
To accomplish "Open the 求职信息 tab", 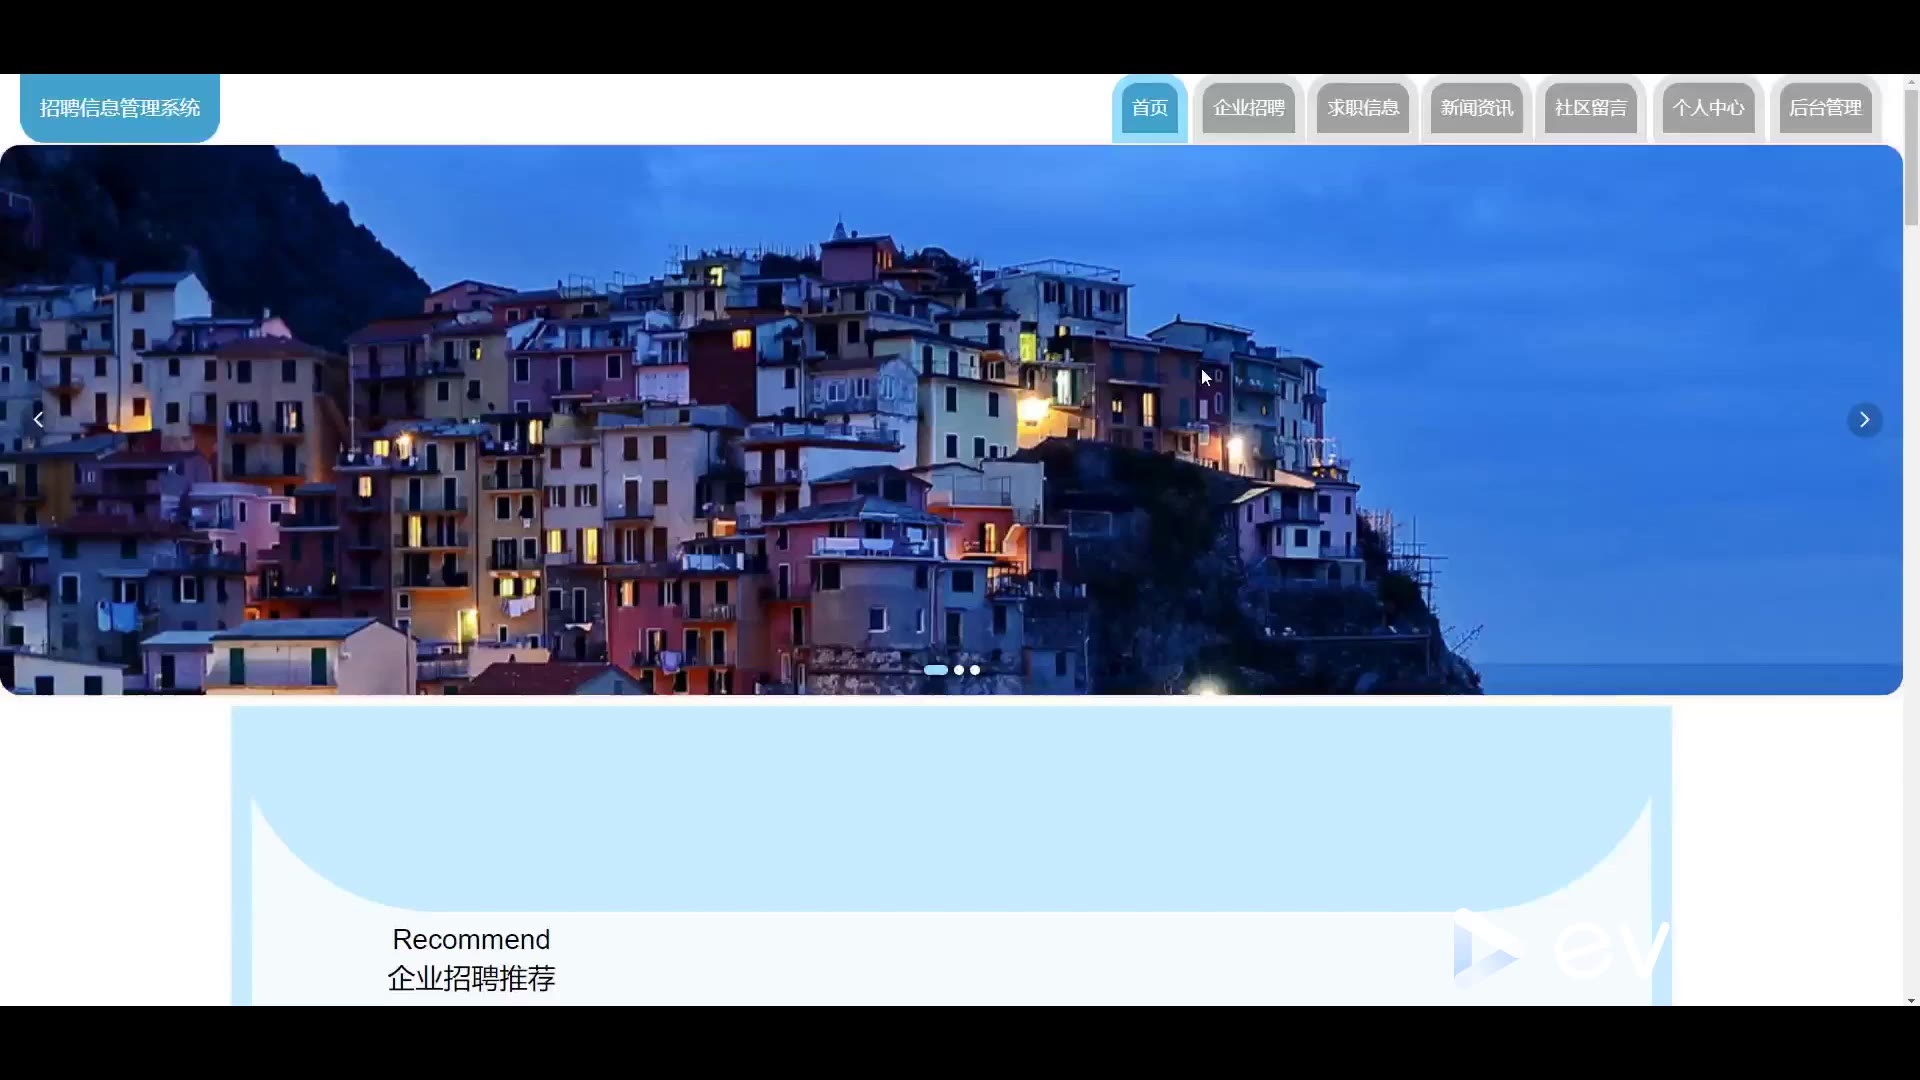I will click(1362, 108).
